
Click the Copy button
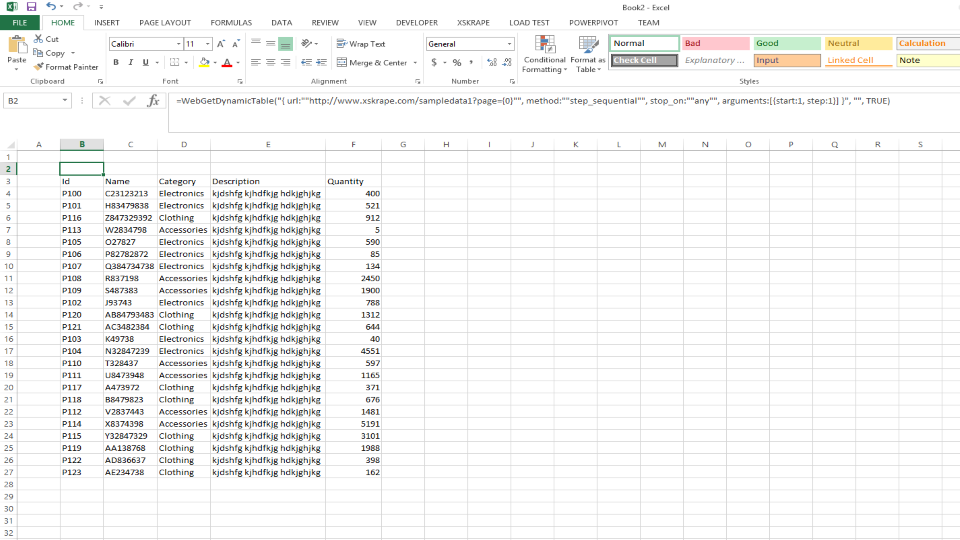pos(48,53)
